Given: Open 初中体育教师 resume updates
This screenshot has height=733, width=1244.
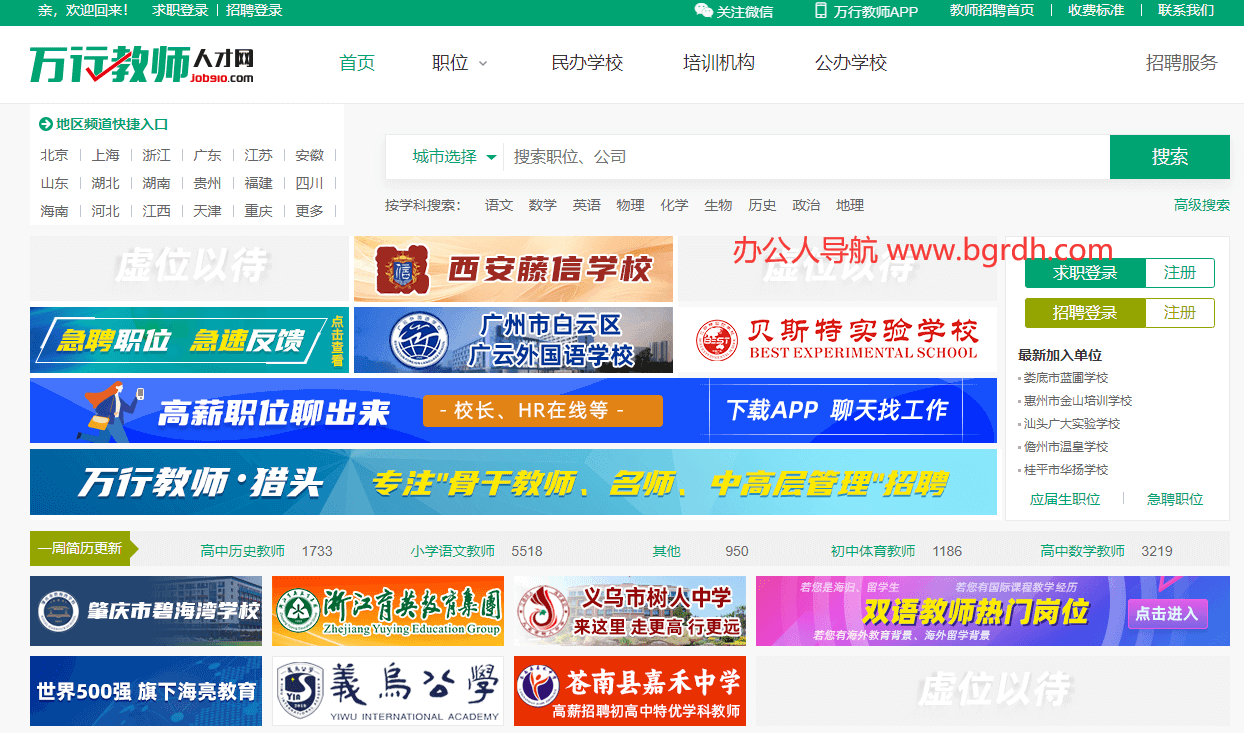Looking at the screenshot, I should coord(873,551).
